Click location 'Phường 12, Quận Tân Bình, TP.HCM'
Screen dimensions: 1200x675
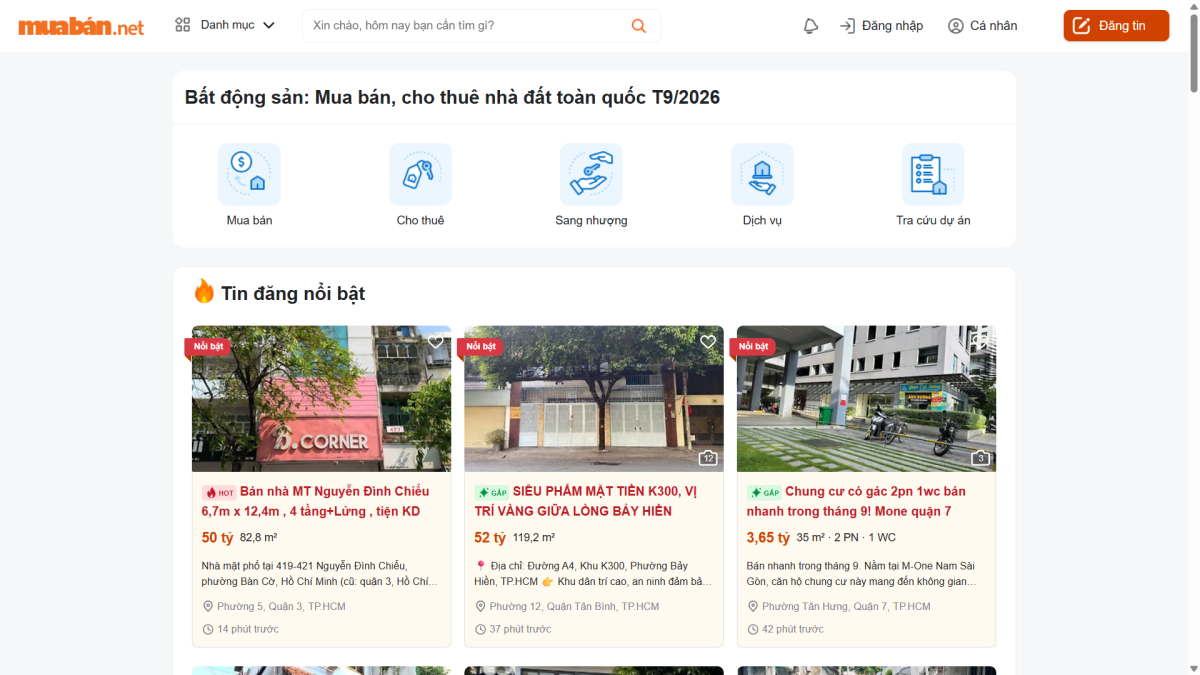574,606
